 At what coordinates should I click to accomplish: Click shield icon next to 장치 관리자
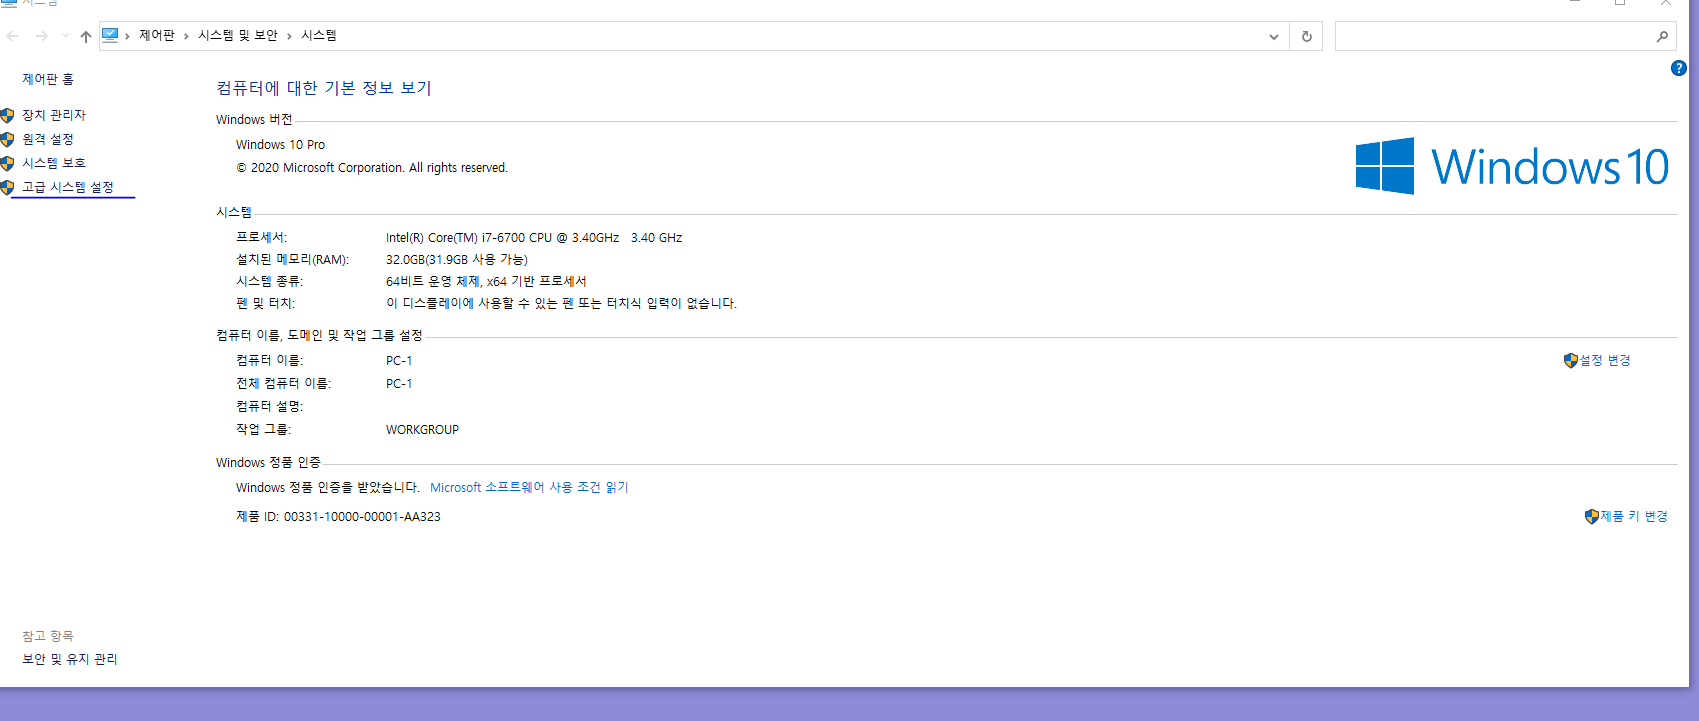tap(8, 115)
